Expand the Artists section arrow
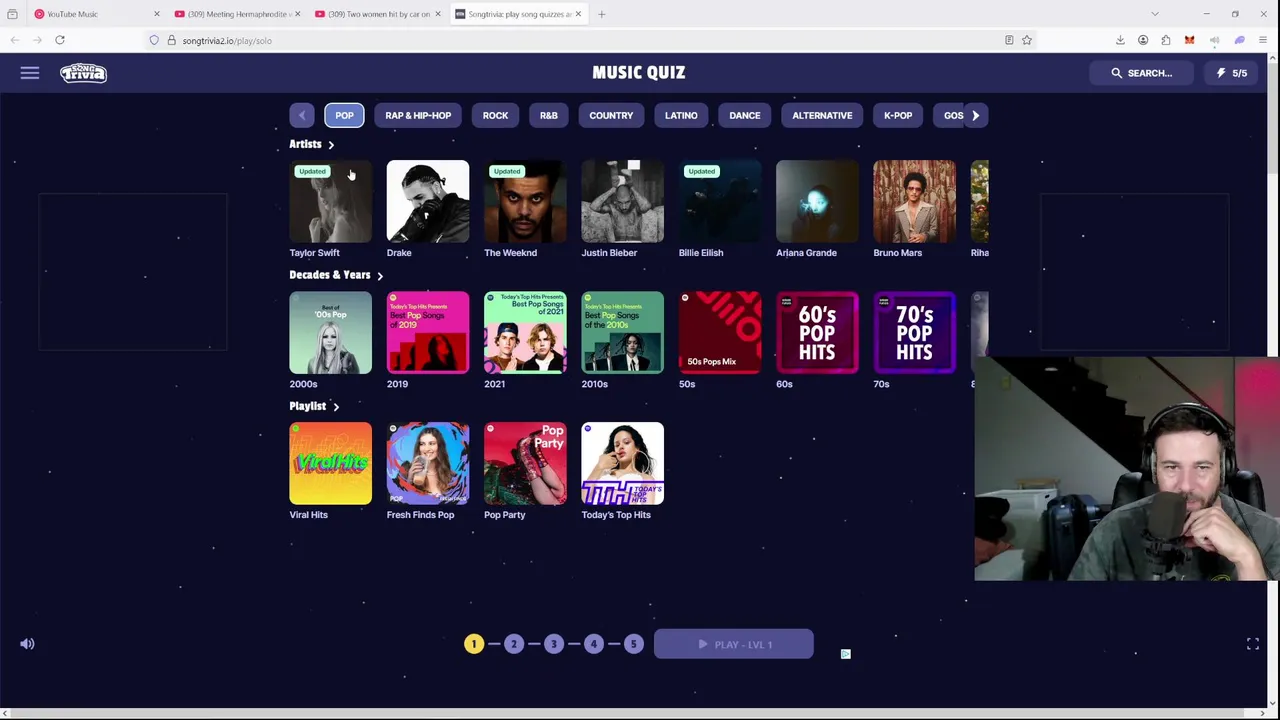Image resolution: width=1280 pixels, height=720 pixels. (331, 145)
